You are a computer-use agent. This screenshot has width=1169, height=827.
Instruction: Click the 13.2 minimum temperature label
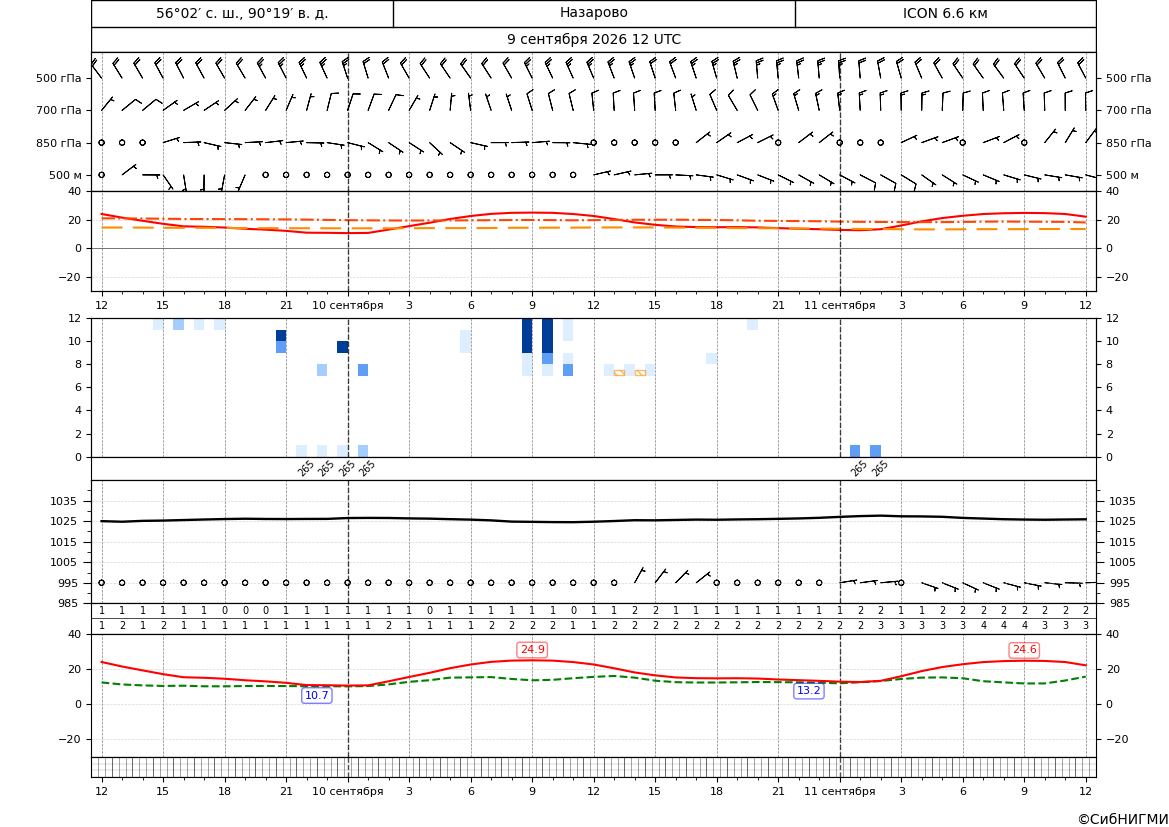(x=809, y=691)
